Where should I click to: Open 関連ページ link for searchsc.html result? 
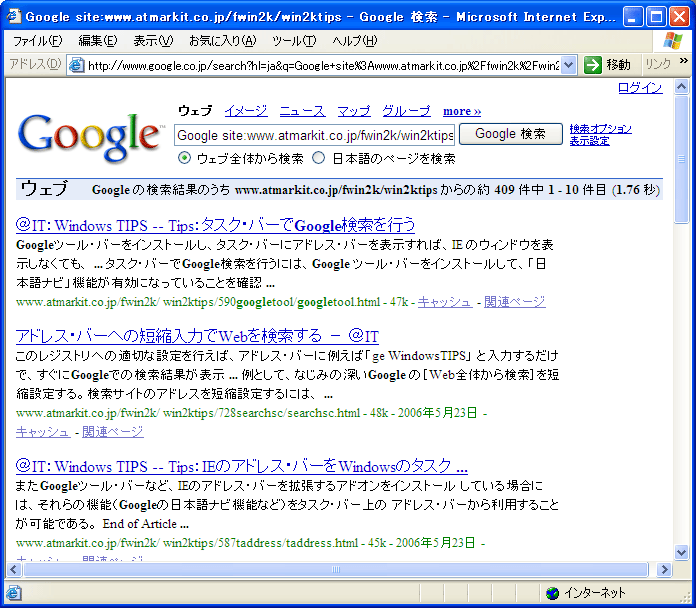click(113, 431)
